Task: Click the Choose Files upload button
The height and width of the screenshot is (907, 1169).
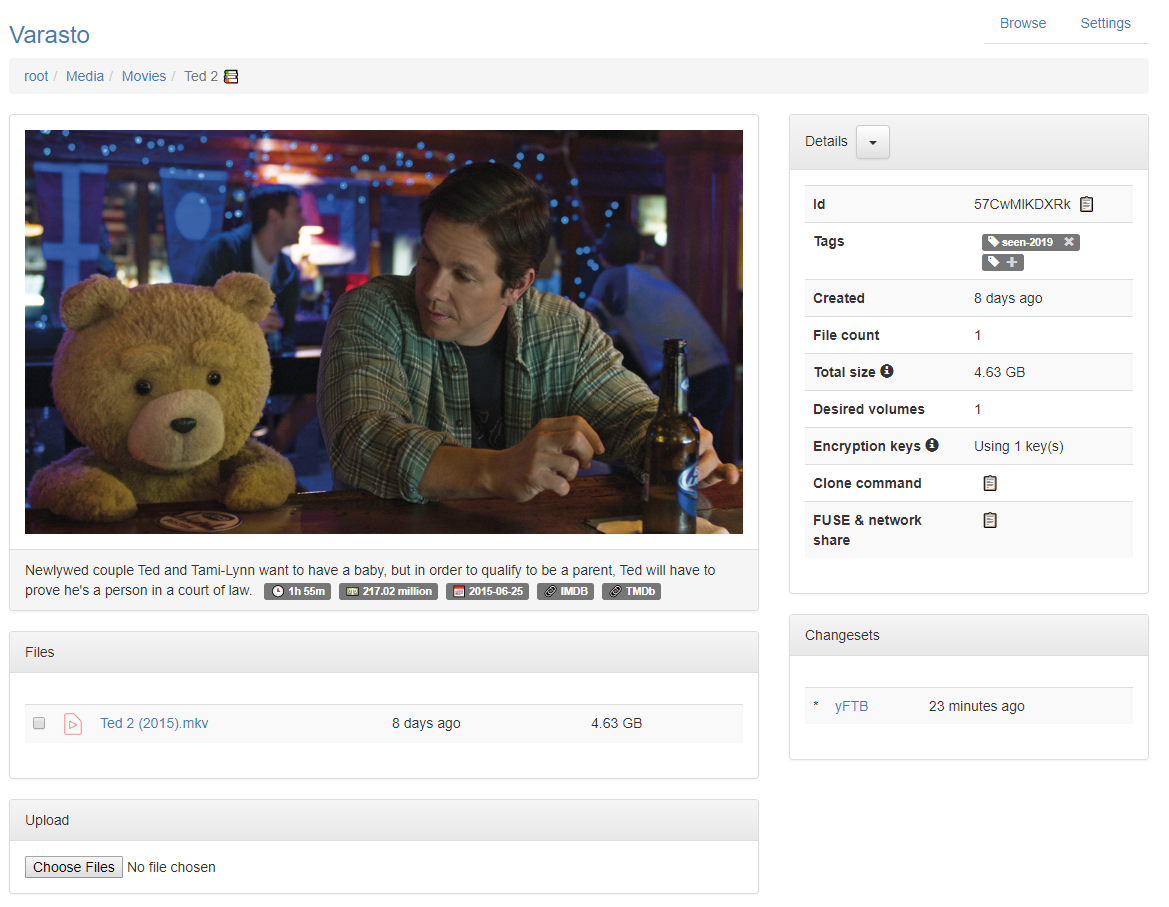Action: [x=74, y=867]
